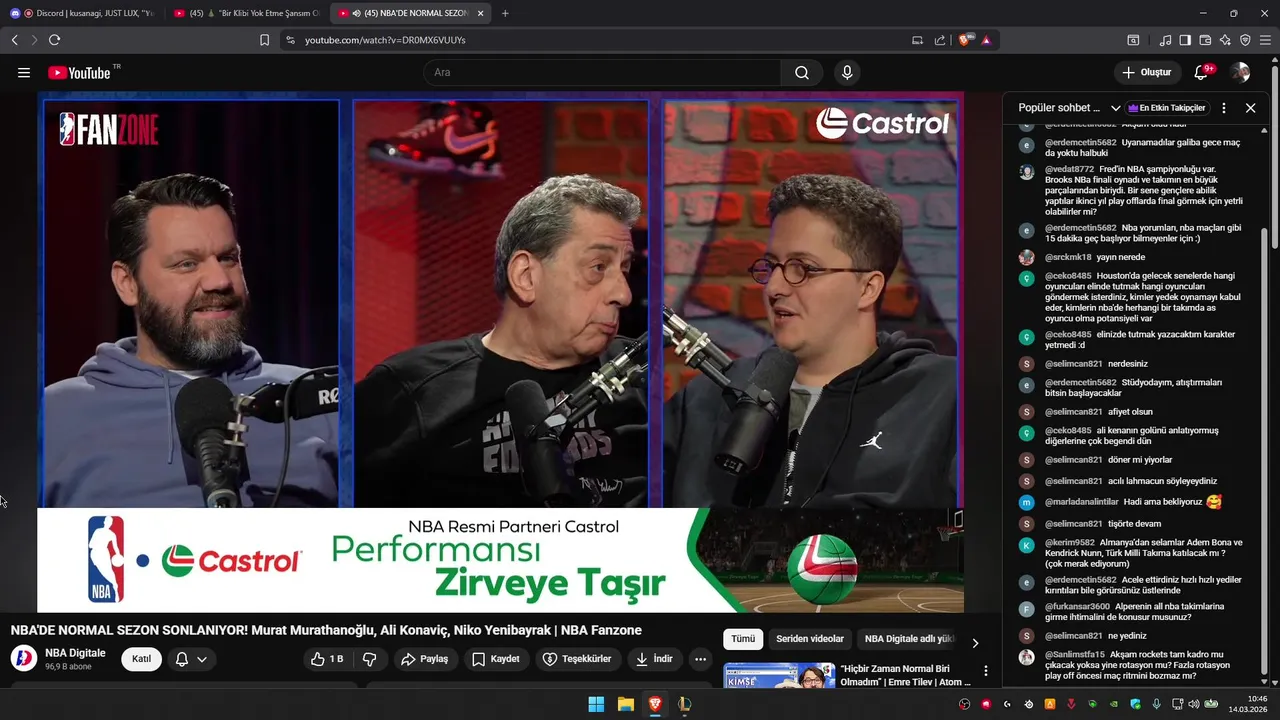
Task: Like the video with thumbs up
Action: click(327, 659)
